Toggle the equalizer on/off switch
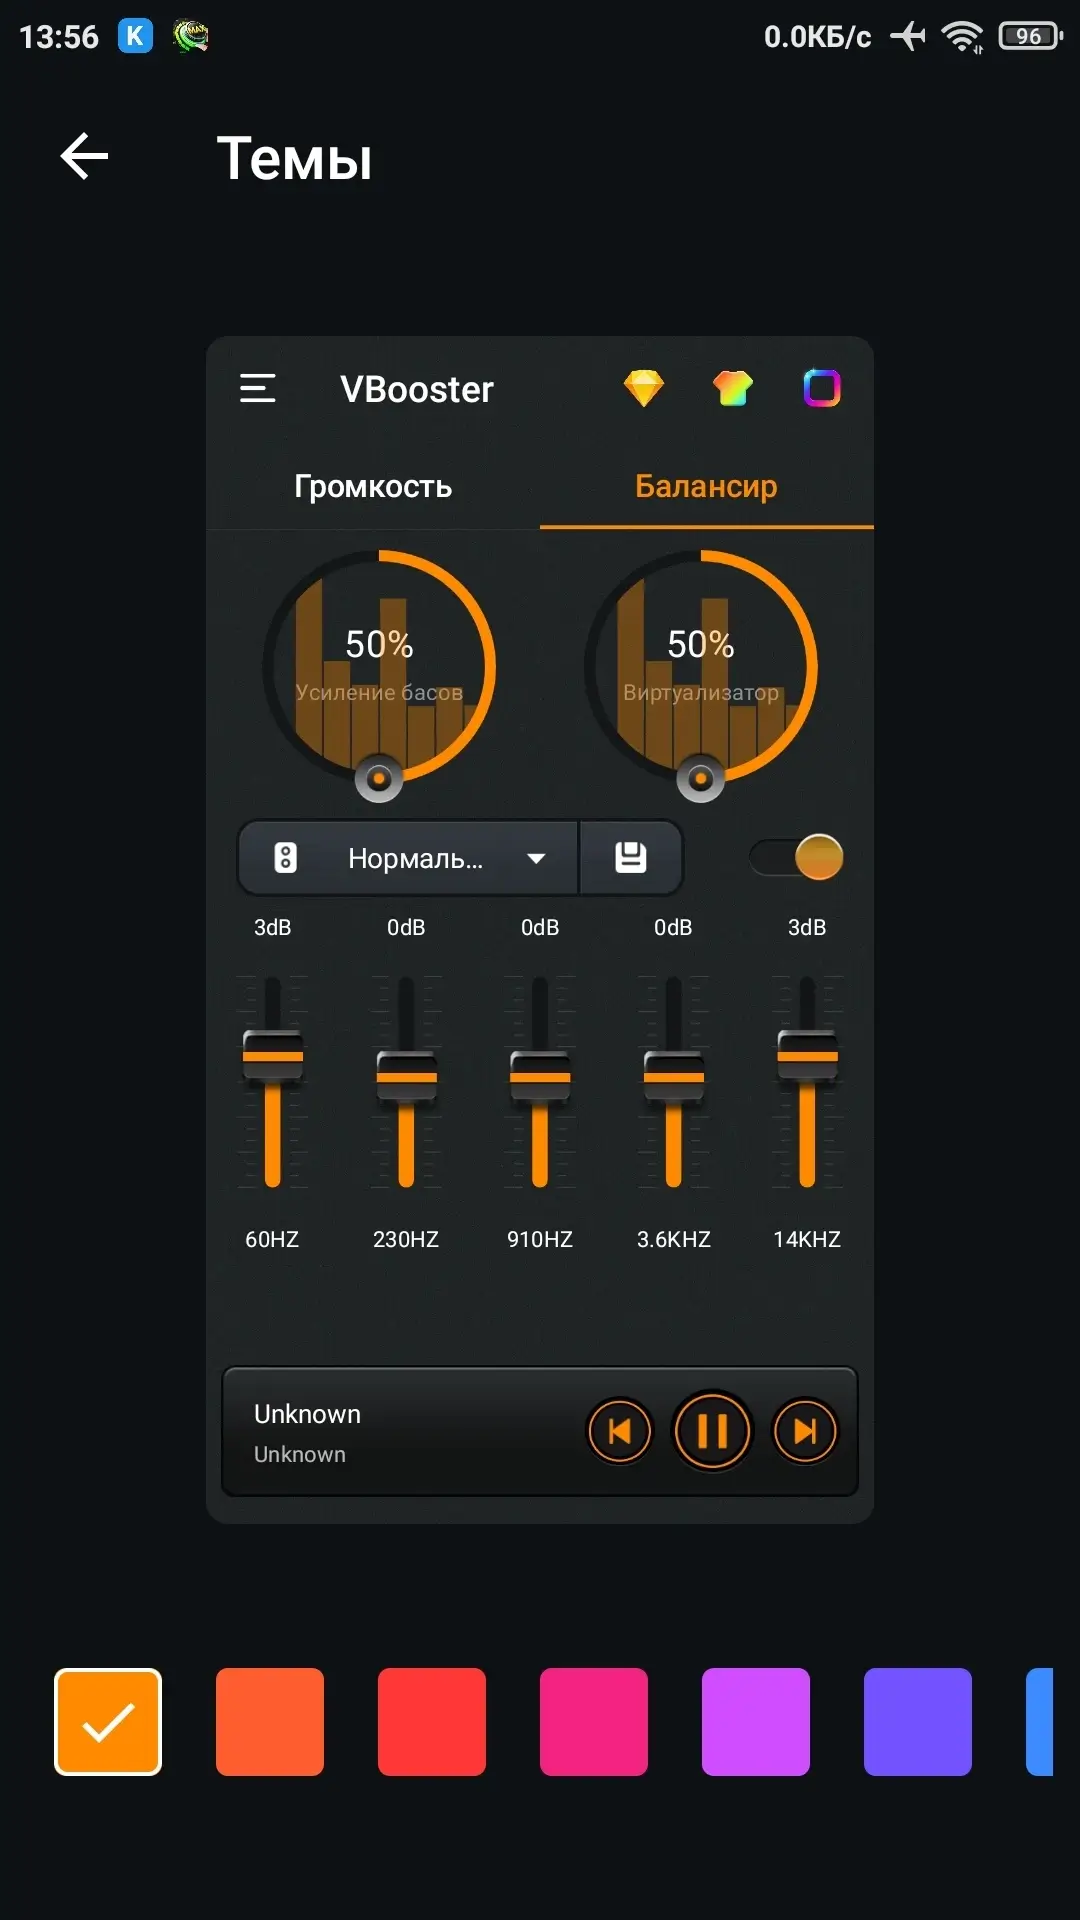The image size is (1080, 1920). pos(798,858)
